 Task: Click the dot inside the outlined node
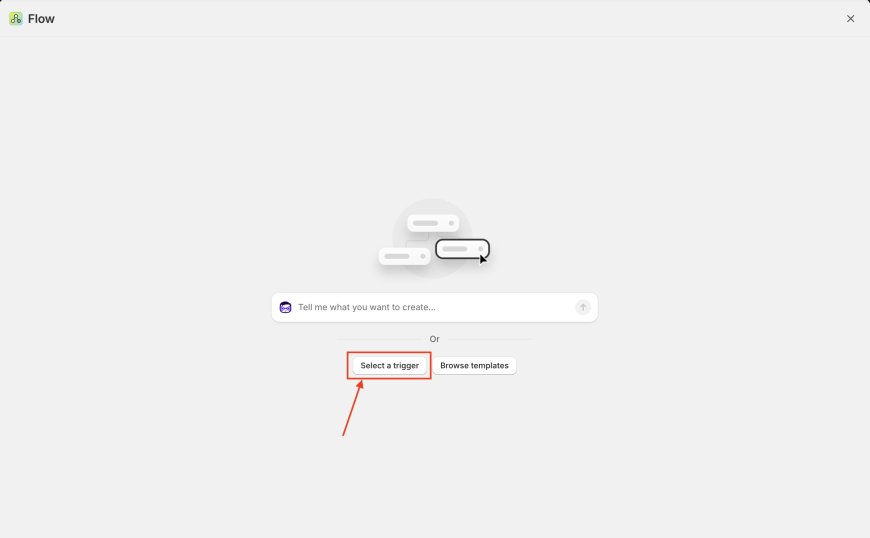[480, 249]
